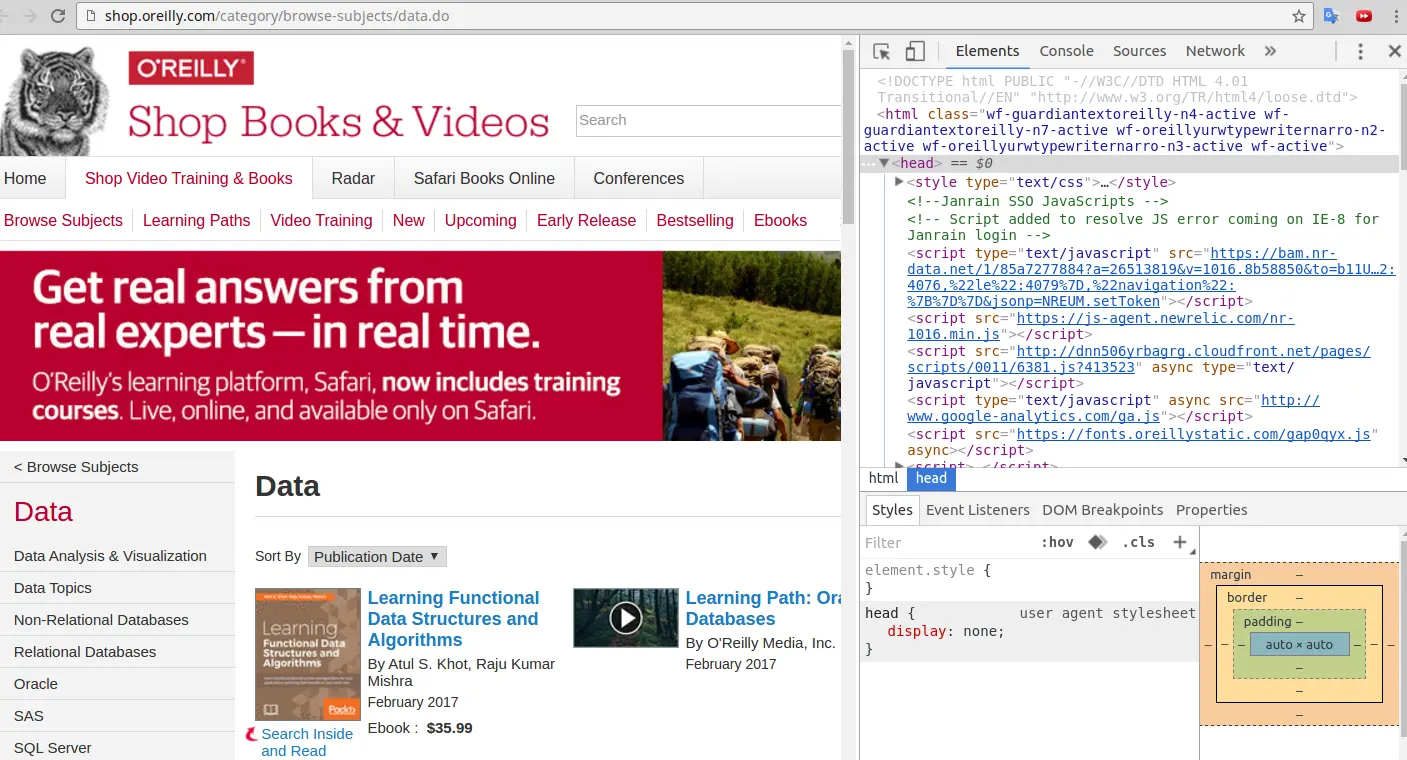Toggle element state with the :hov button
This screenshot has height=760, width=1407.
(x=1057, y=542)
